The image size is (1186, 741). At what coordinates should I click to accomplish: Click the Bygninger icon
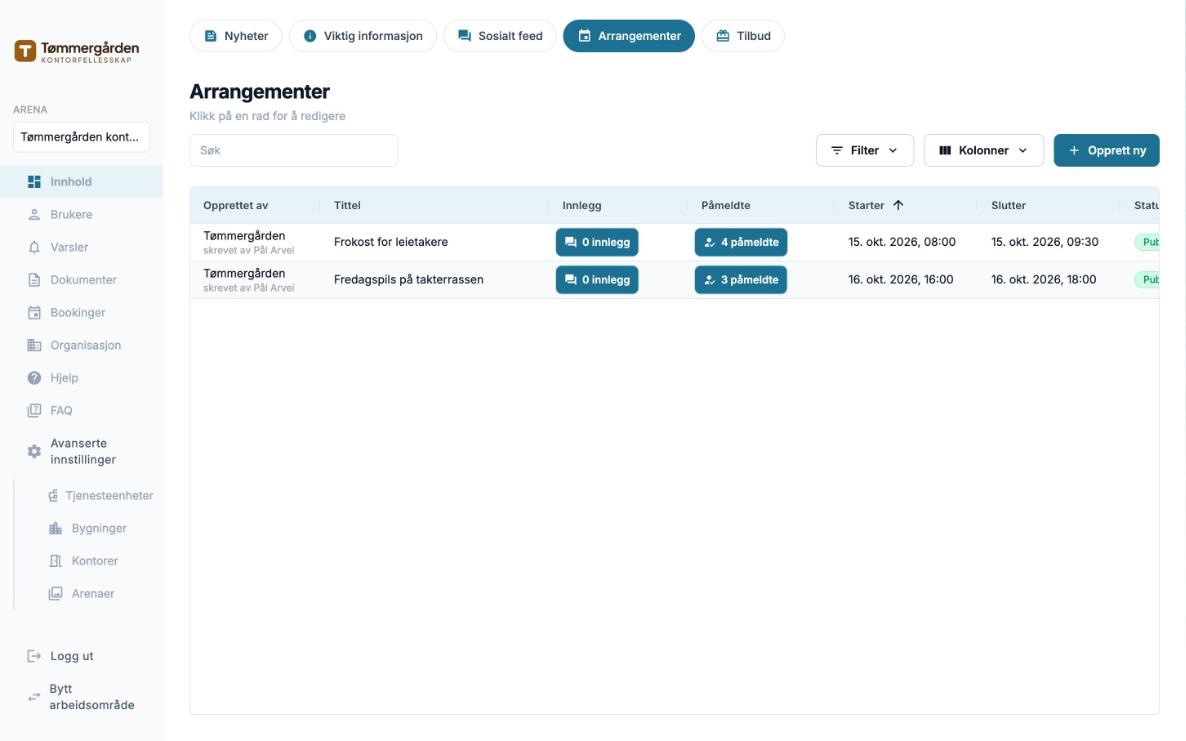point(55,529)
